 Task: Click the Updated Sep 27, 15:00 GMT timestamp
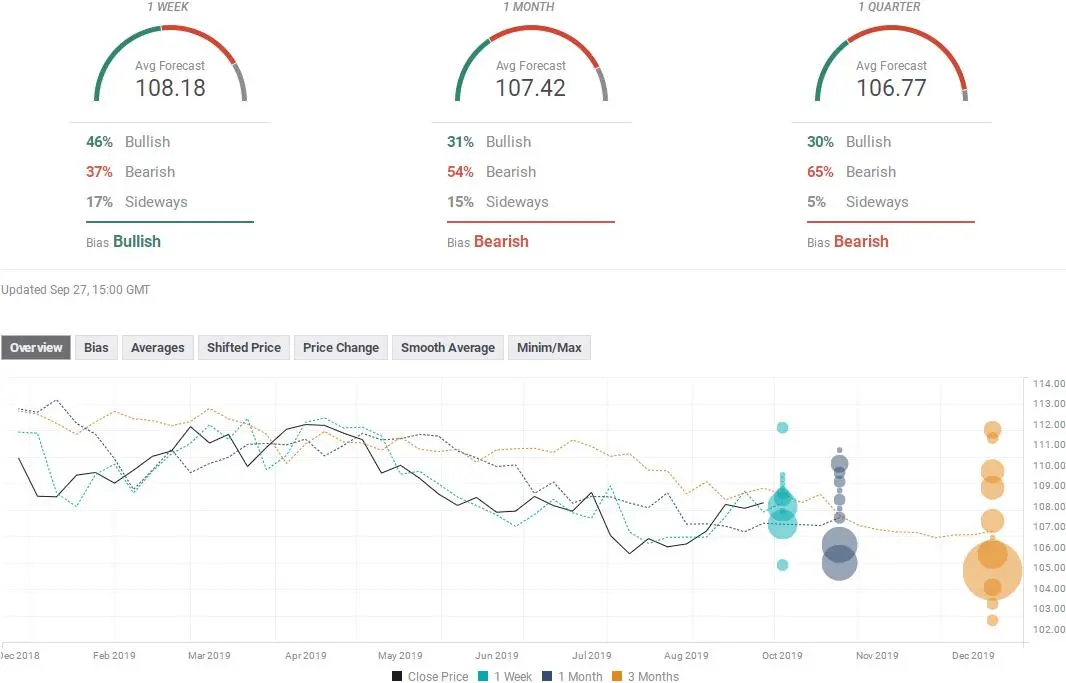(75, 290)
